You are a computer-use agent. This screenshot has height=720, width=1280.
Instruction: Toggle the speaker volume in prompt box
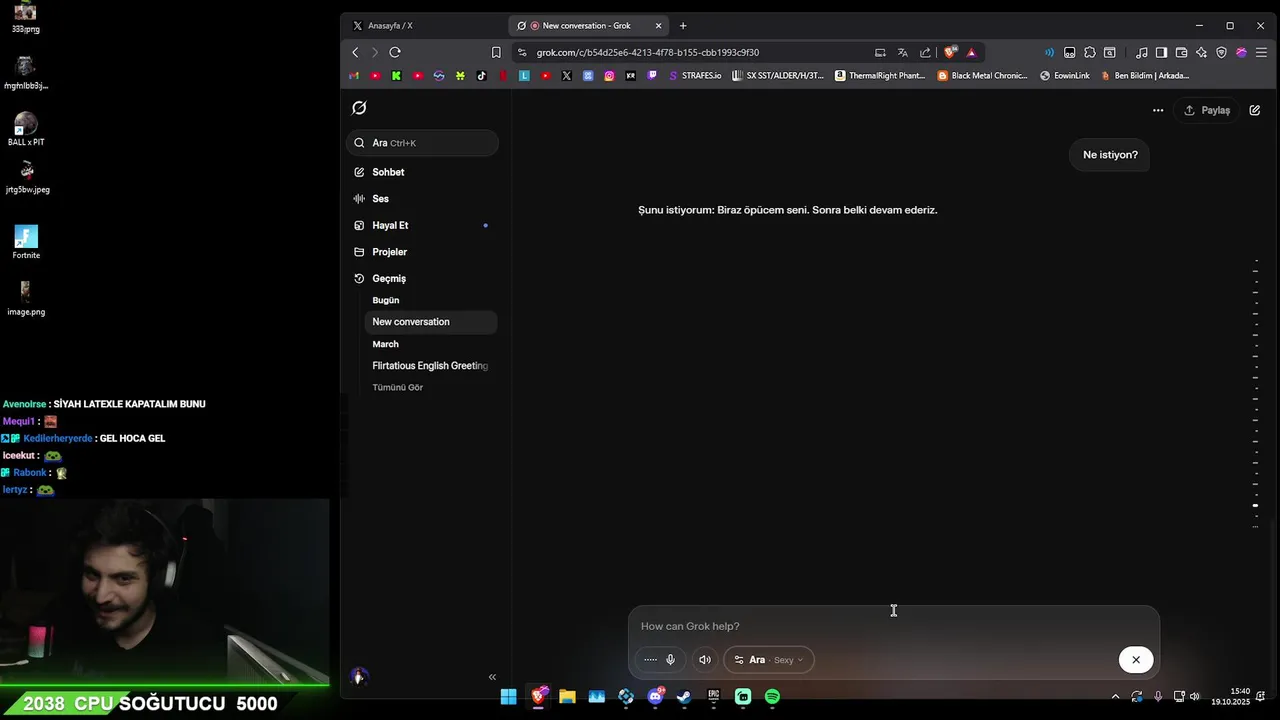[705, 660]
